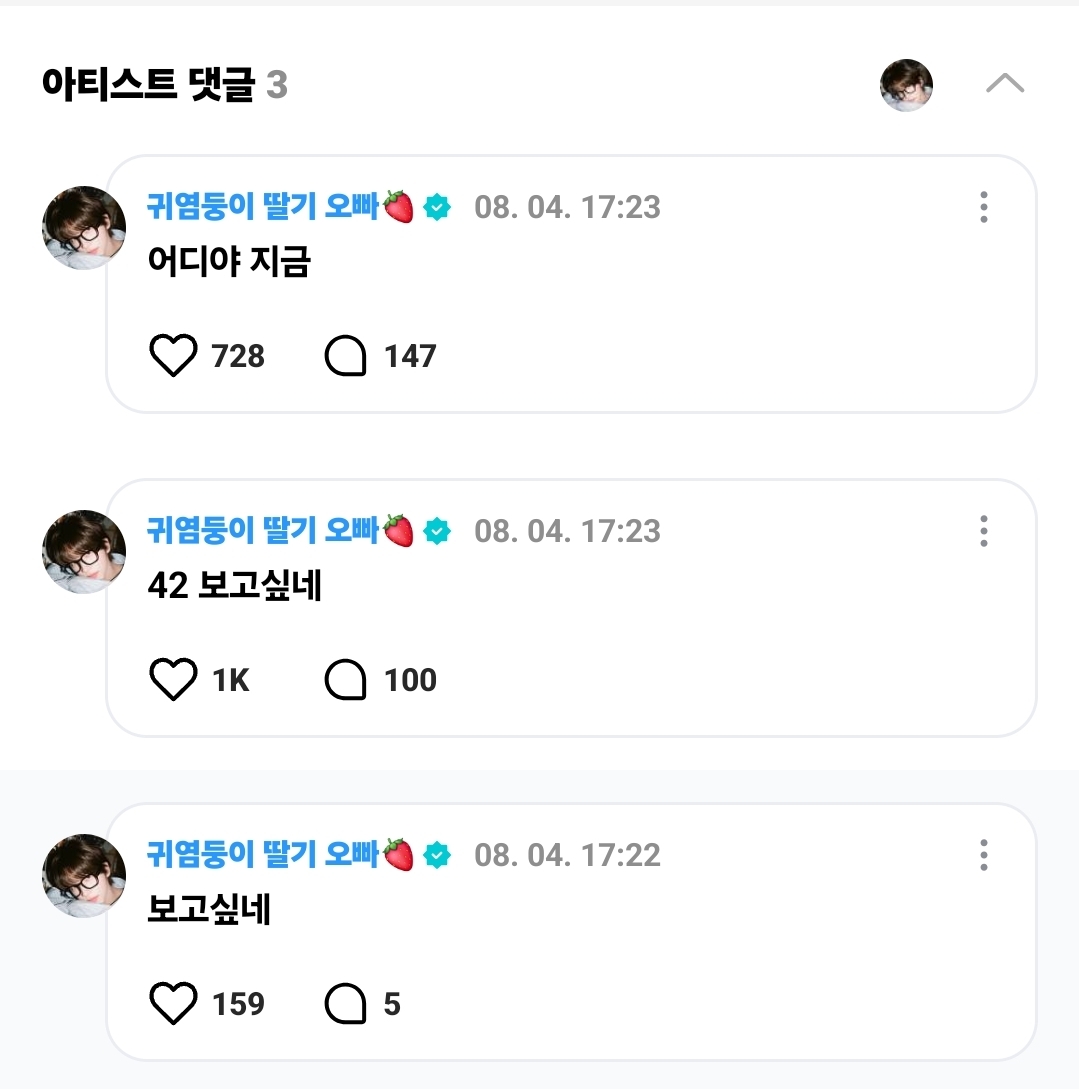This screenshot has height=1089, width=1079.
Task: Open replies on the 17:22 '보고싶네' comment
Action: [346, 1004]
